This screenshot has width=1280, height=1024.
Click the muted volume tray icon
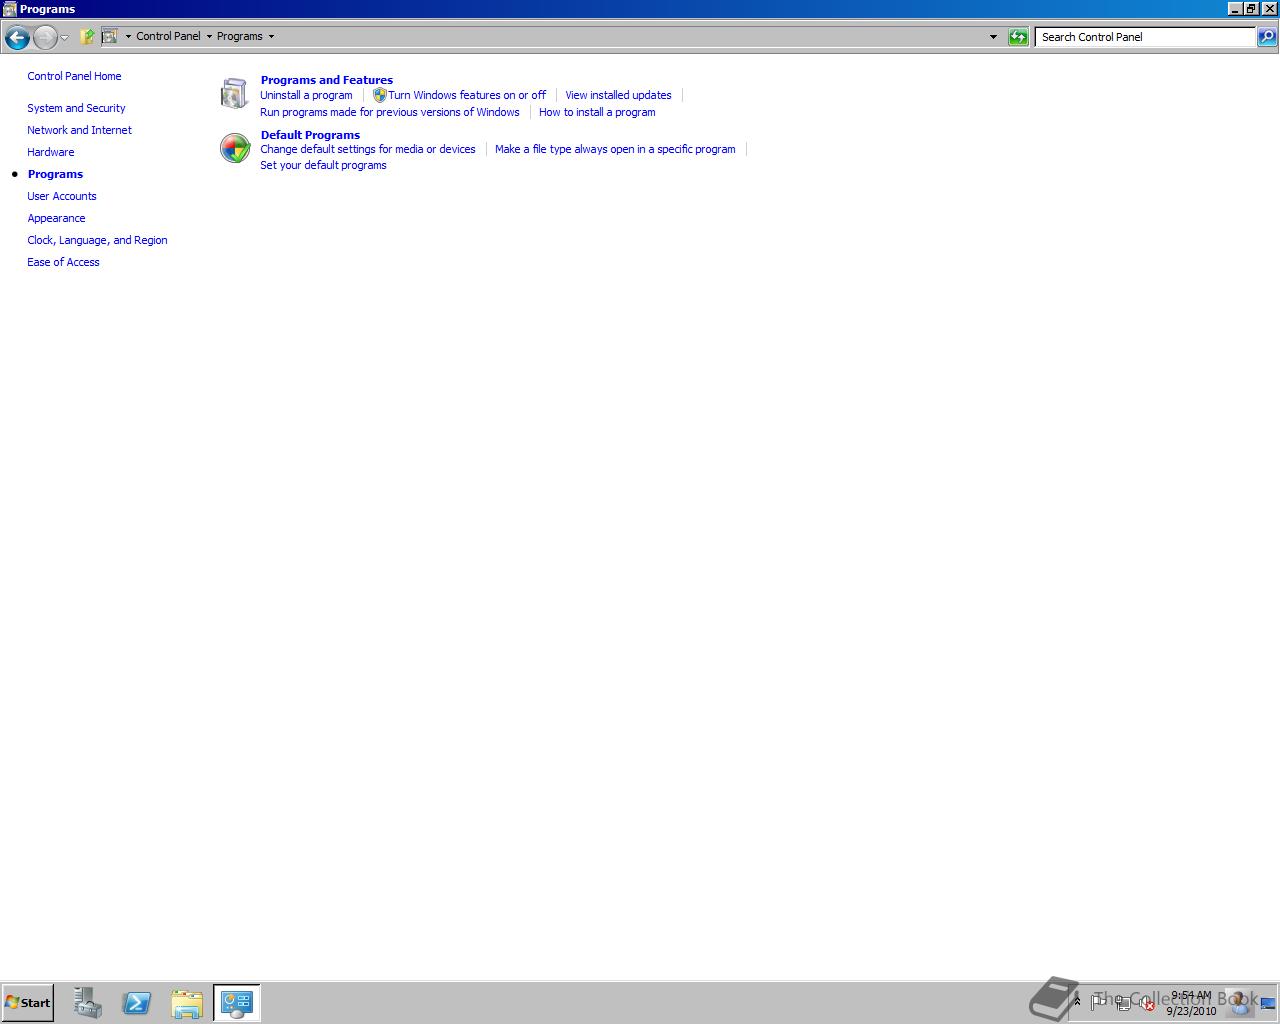(1148, 1004)
